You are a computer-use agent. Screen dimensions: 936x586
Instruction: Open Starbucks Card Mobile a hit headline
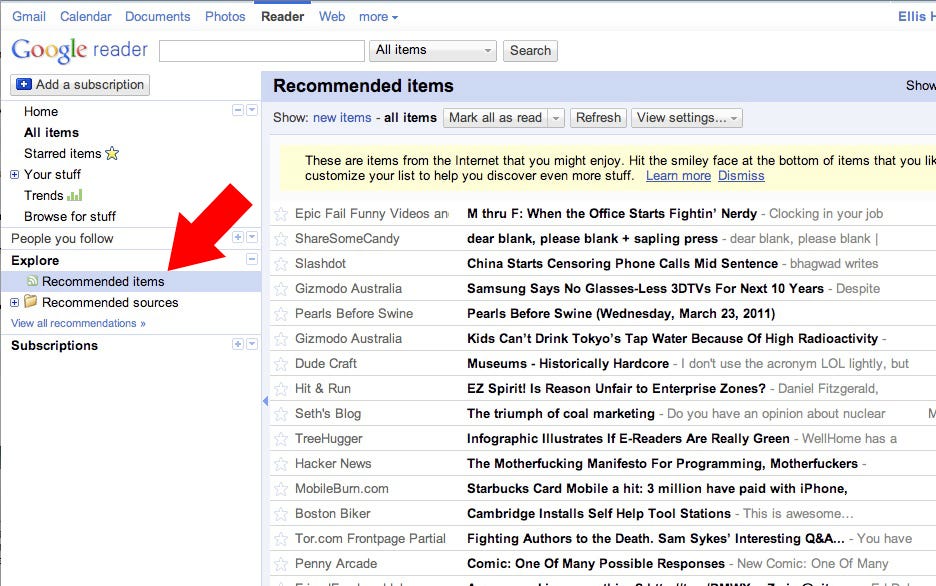(x=657, y=489)
